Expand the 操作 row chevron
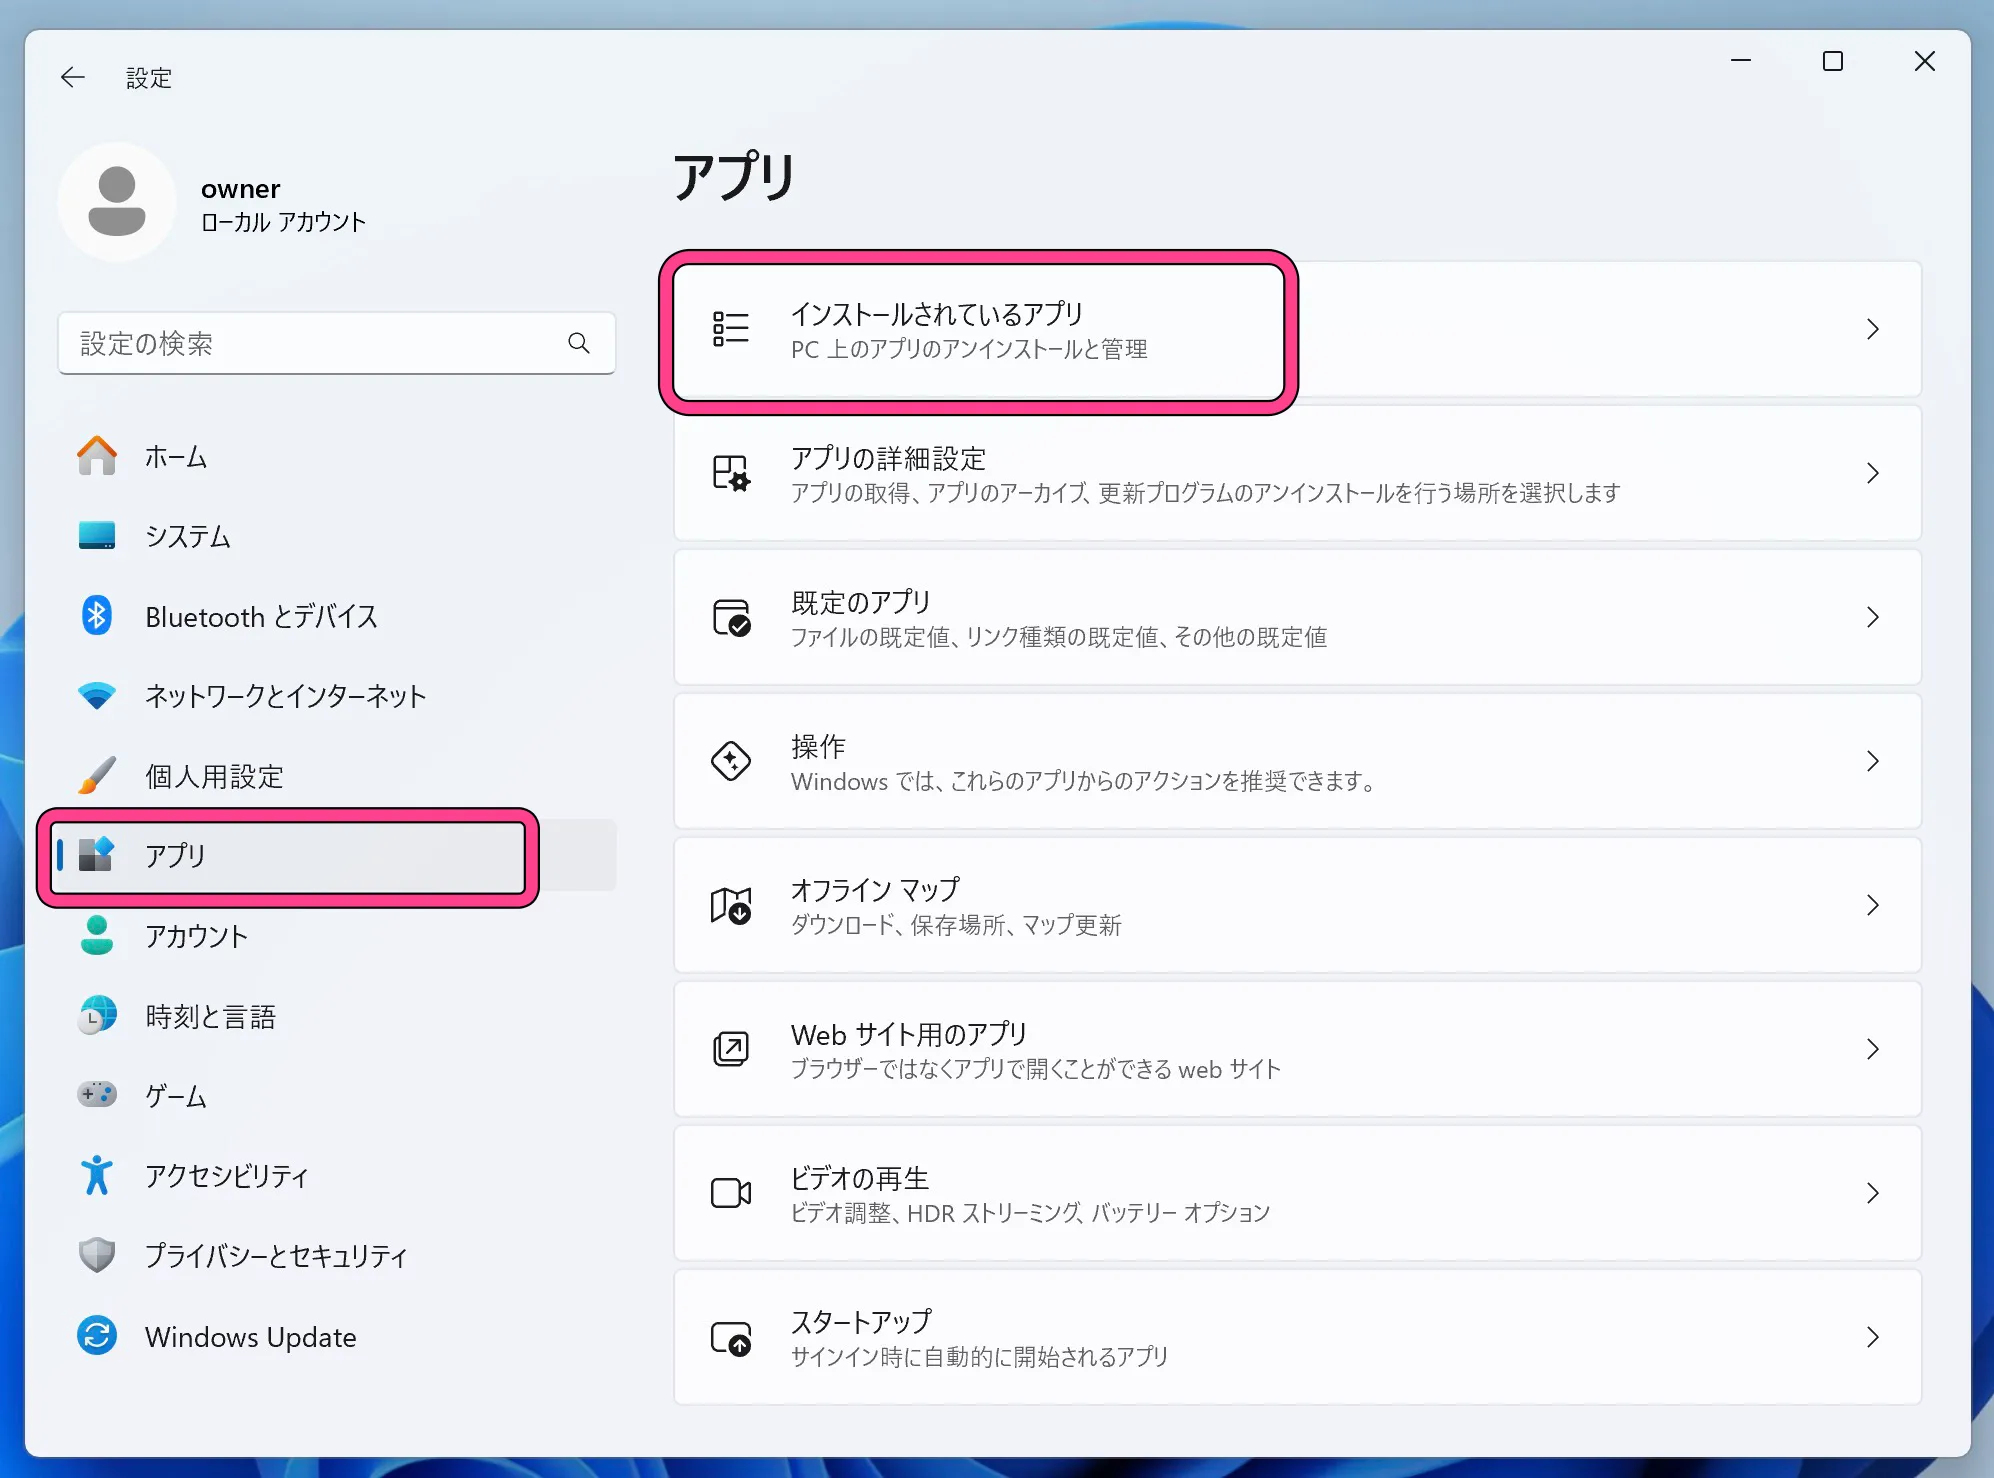 click(1873, 761)
